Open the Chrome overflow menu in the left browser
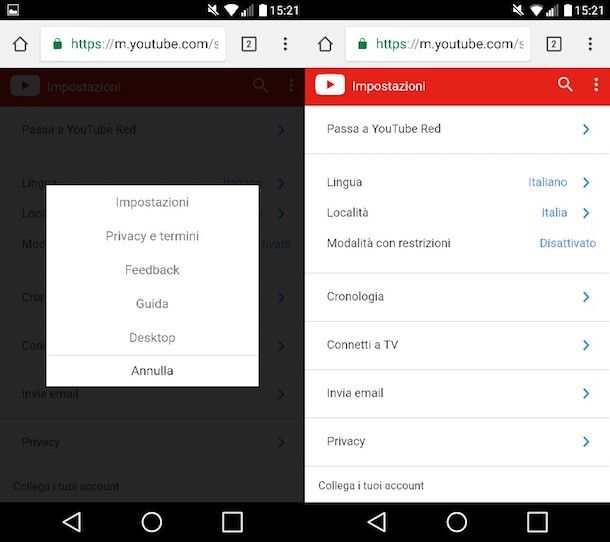The image size is (610, 542). [285, 44]
